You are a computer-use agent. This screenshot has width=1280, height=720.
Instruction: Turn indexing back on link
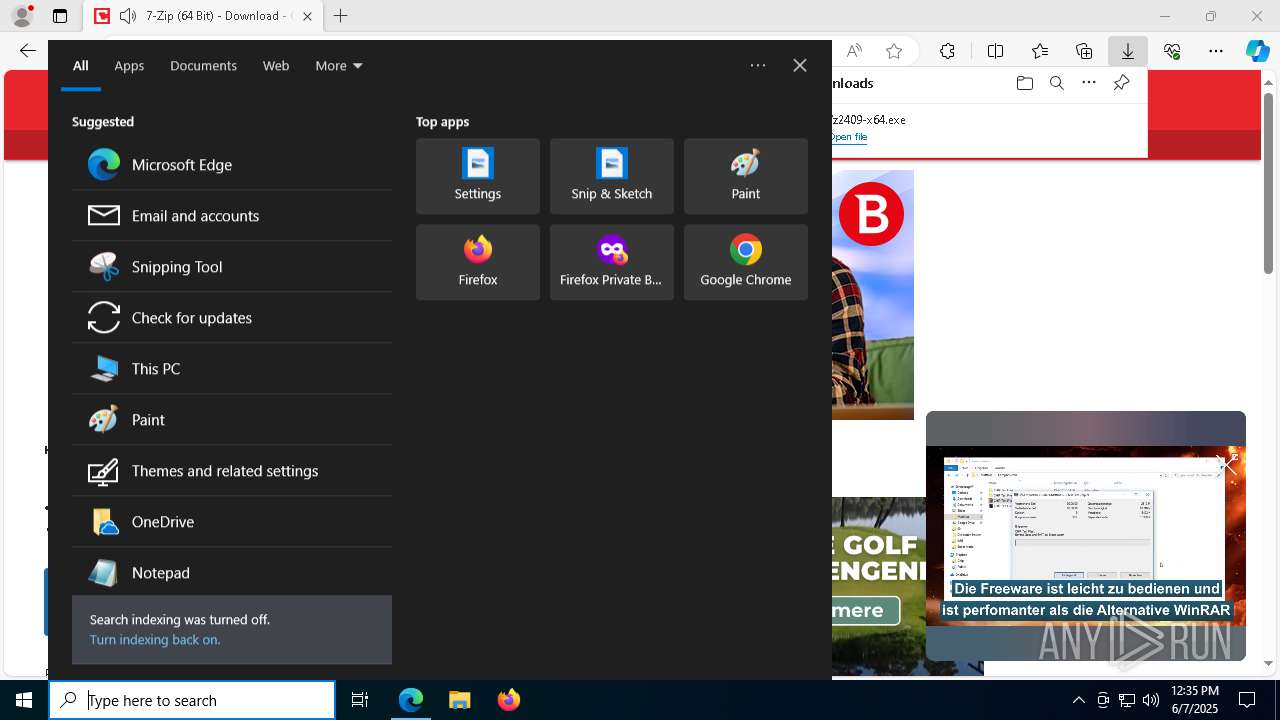click(x=155, y=640)
